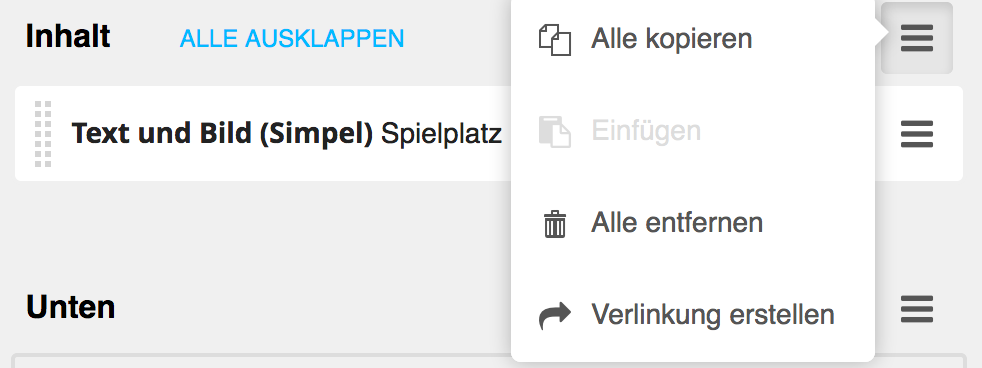Click the copy icon beside Alle kopieren
The image size is (982, 368).
(555, 40)
